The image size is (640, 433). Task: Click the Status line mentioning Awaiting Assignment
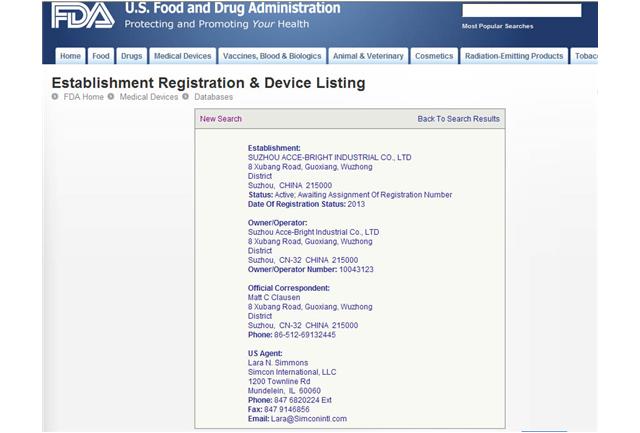point(350,195)
